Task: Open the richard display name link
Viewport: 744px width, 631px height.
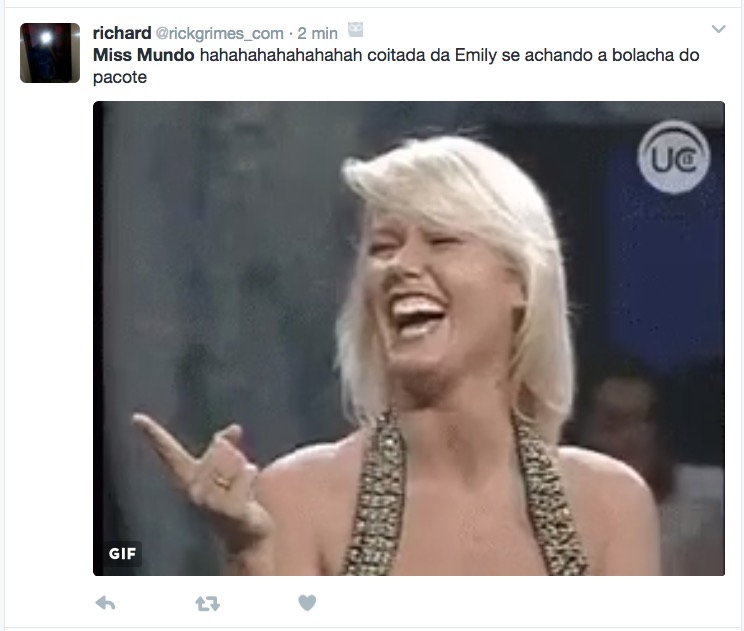Action: pos(122,33)
